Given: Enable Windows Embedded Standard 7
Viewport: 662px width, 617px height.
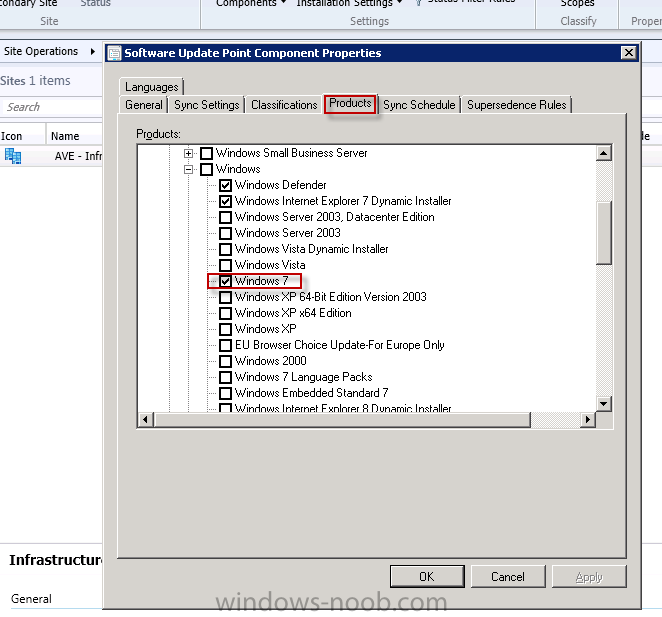Looking at the screenshot, I should (225, 393).
